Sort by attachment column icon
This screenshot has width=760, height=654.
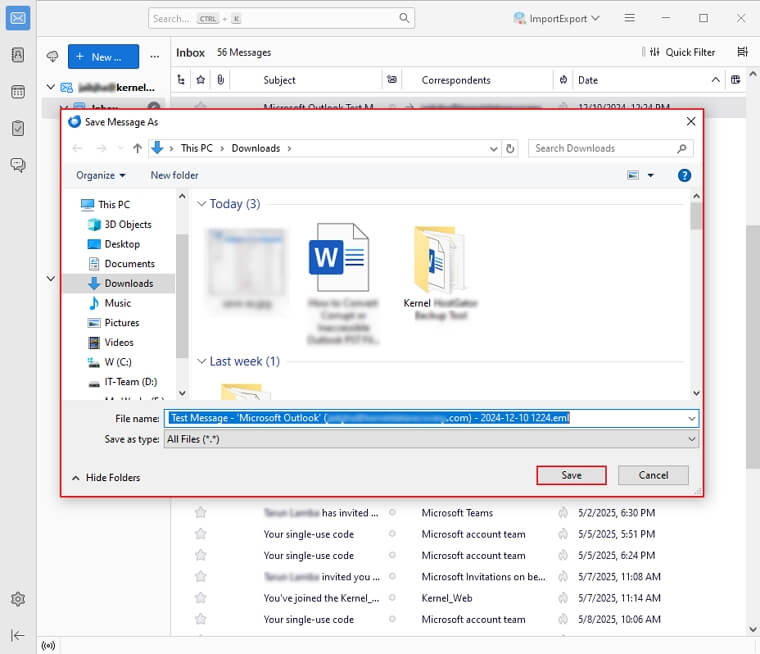(x=221, y=80)
